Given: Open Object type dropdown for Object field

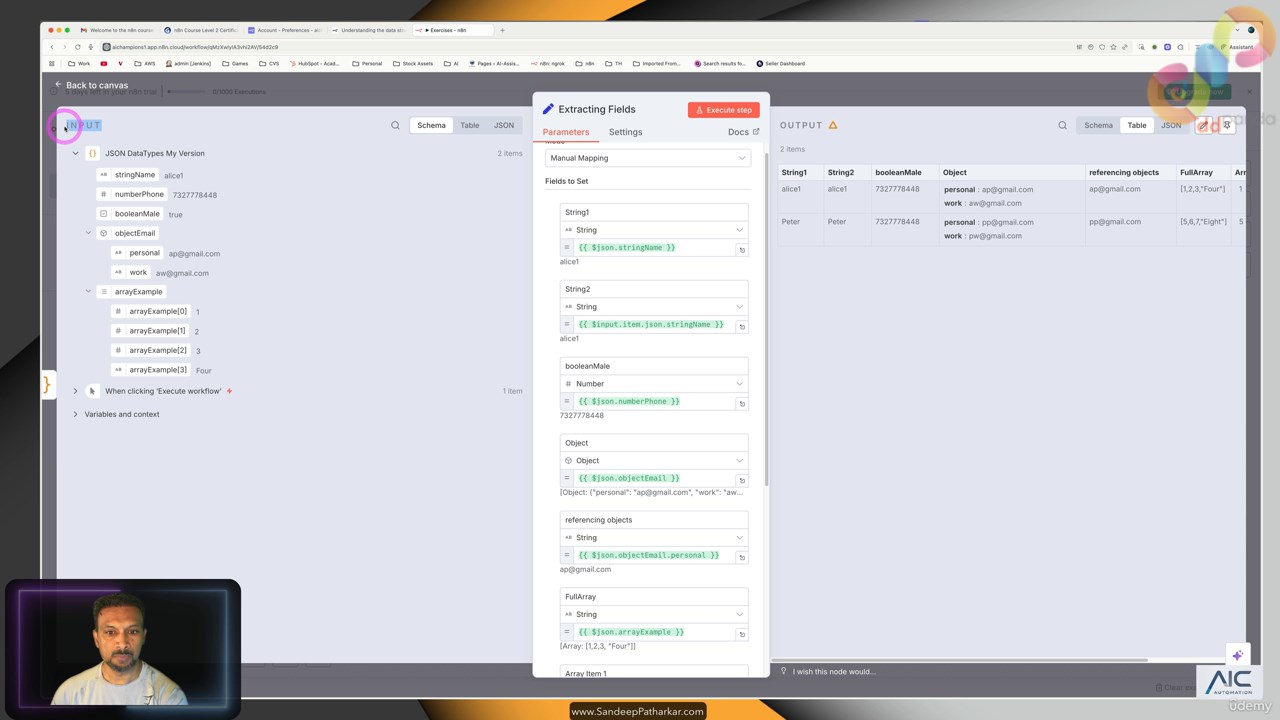Looking at the screenshot, I should click(x=654, y=461).
